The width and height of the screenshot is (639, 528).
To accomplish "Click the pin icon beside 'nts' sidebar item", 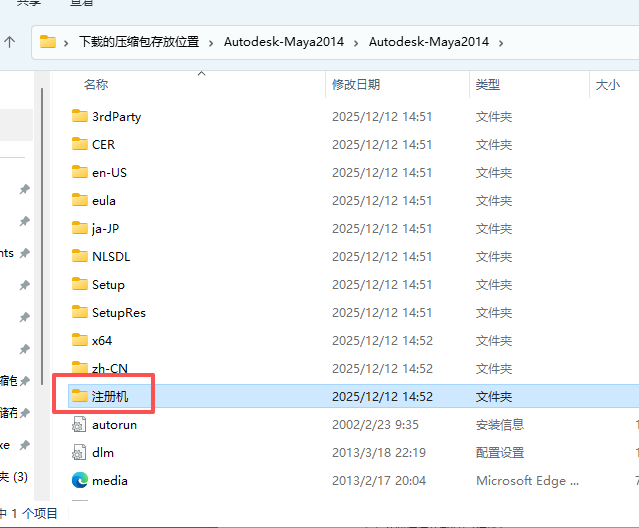I will (x=25, y=253).
